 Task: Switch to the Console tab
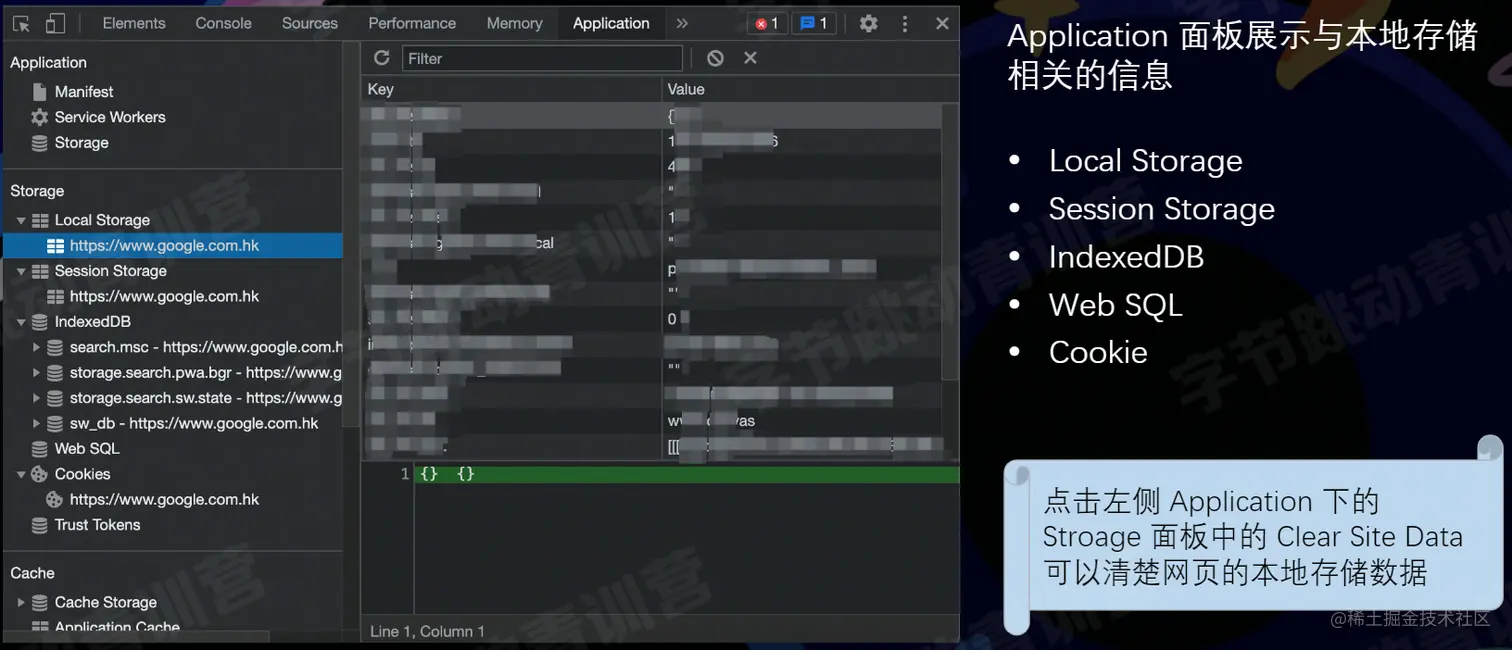[x=223, y=23]
